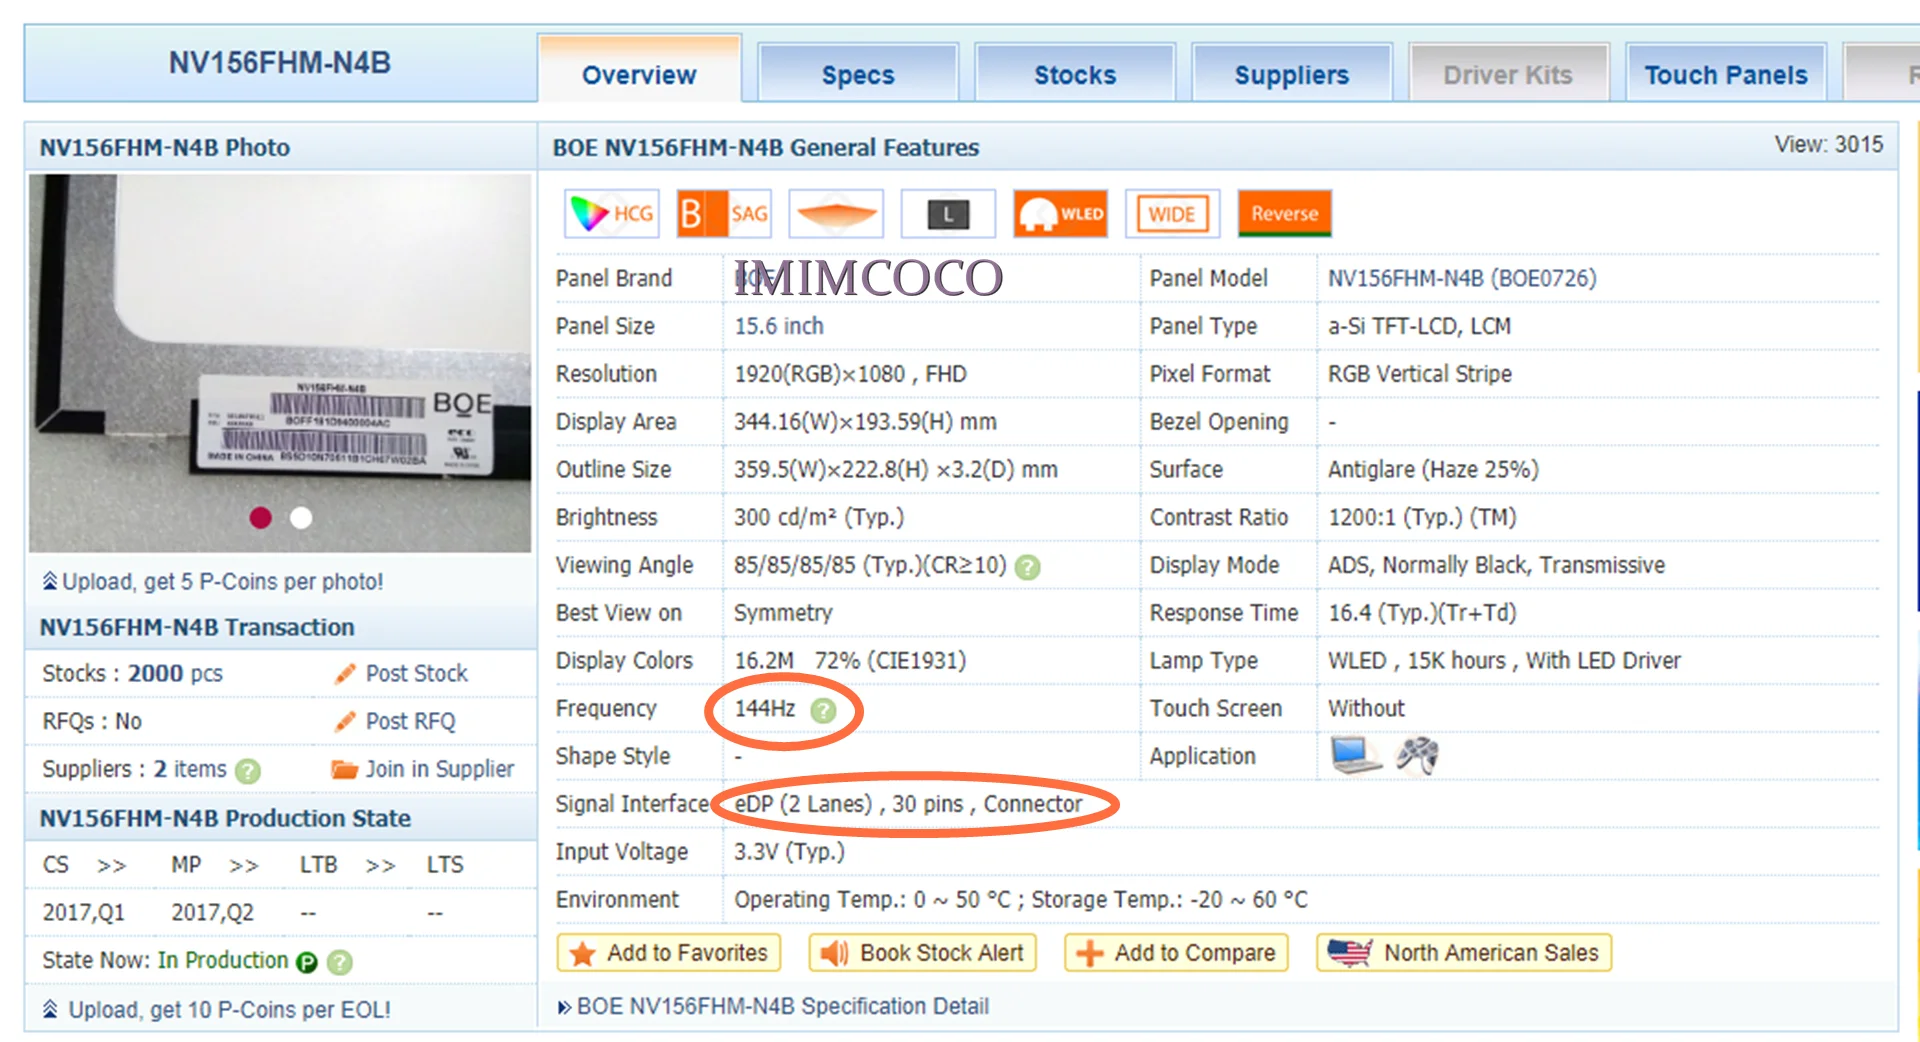Image resolution: width=1920 pixels, height=1042 pixels.
Task: Click the WIDE viewing angle icon
Action: click(x=1172, y=213)
